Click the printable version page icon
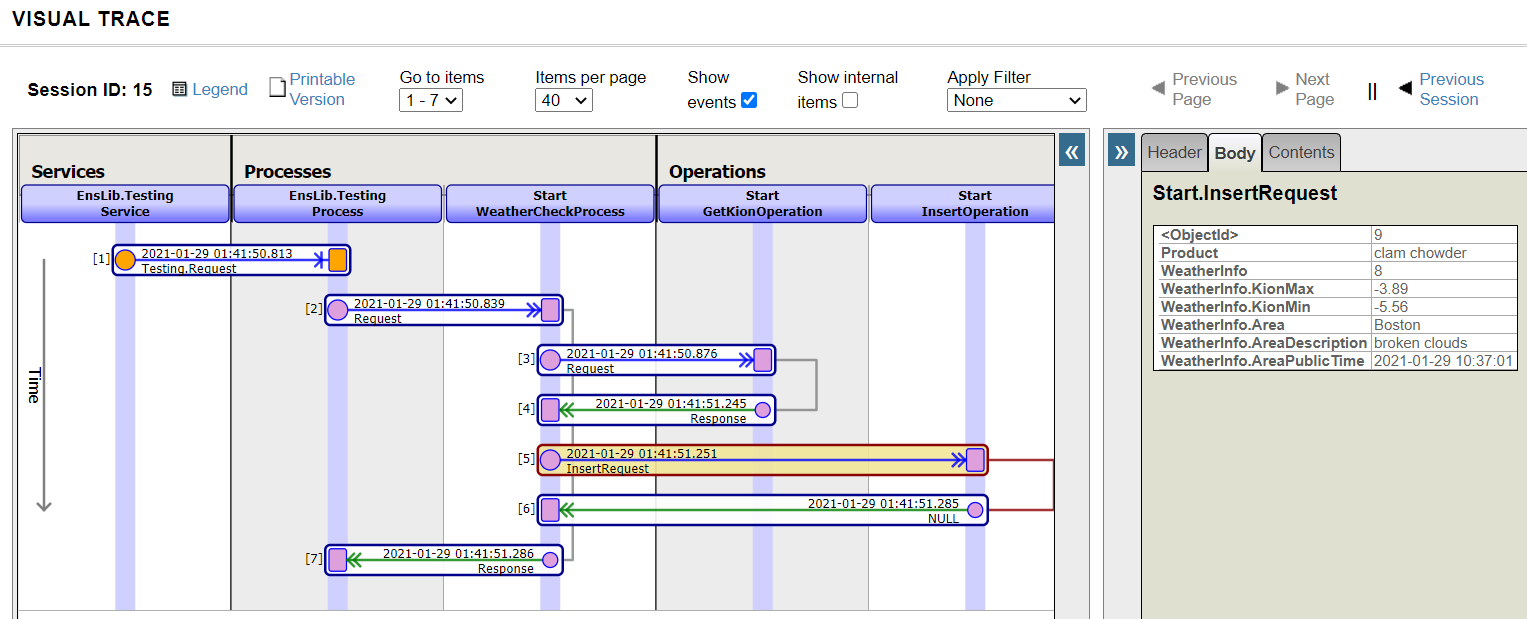The height and width of the screenshot is (619, 1527). [x=278, y=88]
